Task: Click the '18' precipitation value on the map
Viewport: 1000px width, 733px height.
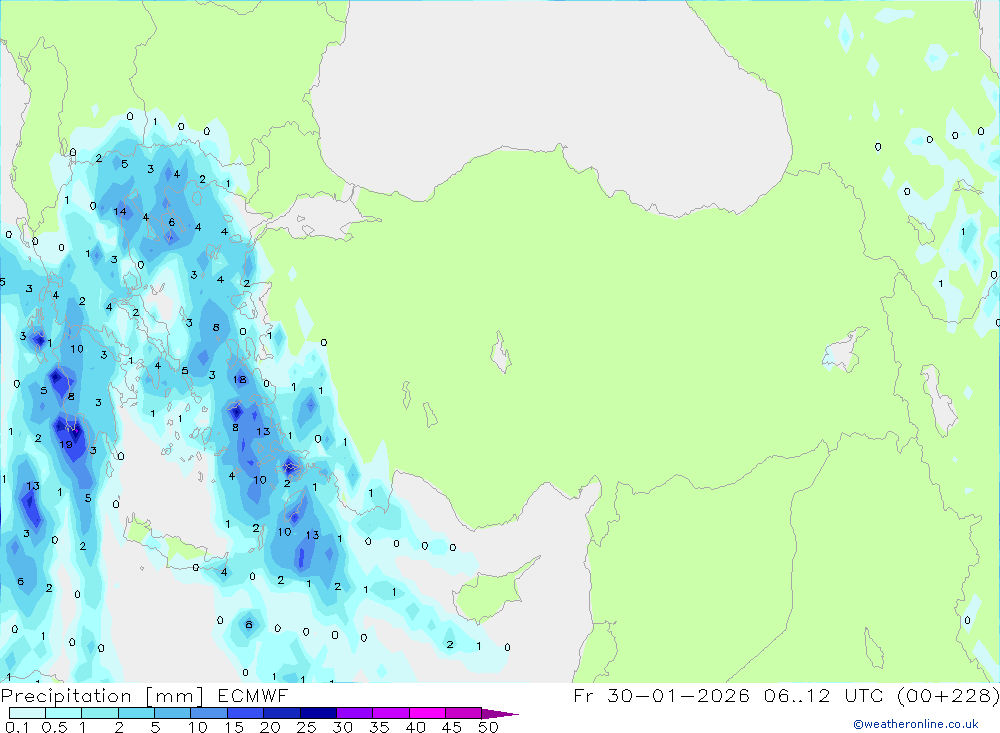Action: [240, 380]
